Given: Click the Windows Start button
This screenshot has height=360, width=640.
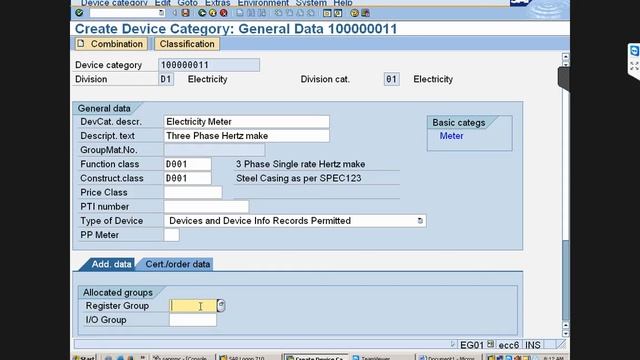Looking at the screenshot, I should pyautogui.click(x=84, y=357).
